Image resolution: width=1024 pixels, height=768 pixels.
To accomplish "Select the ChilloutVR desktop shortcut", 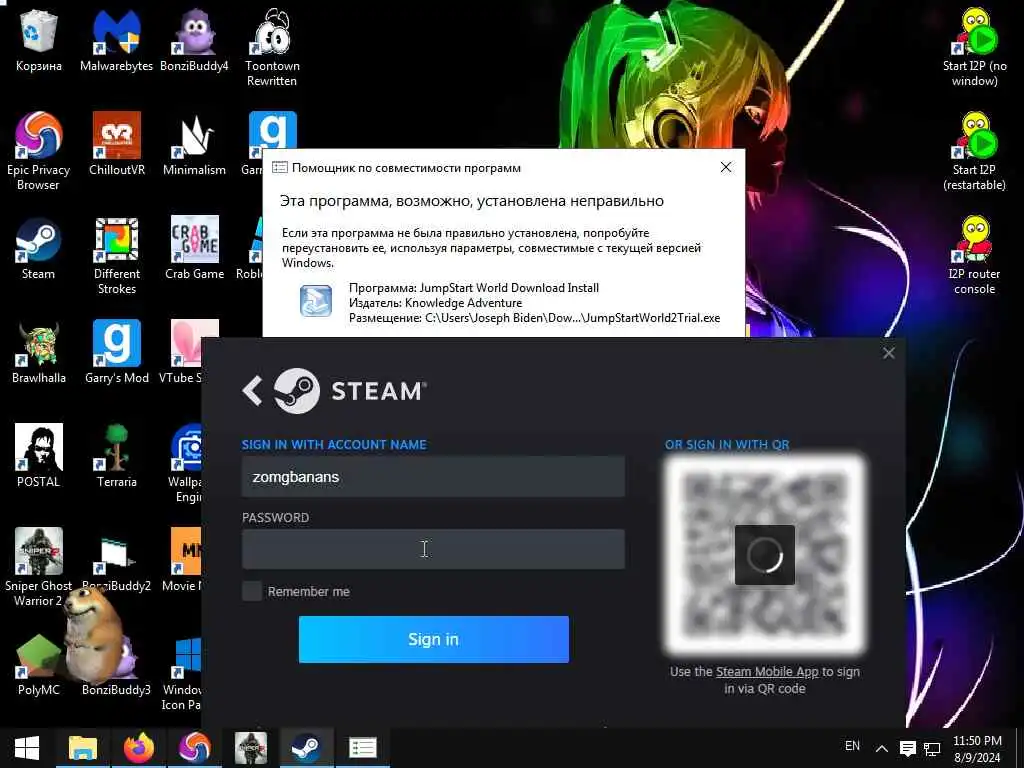I will tap(116, 144).
